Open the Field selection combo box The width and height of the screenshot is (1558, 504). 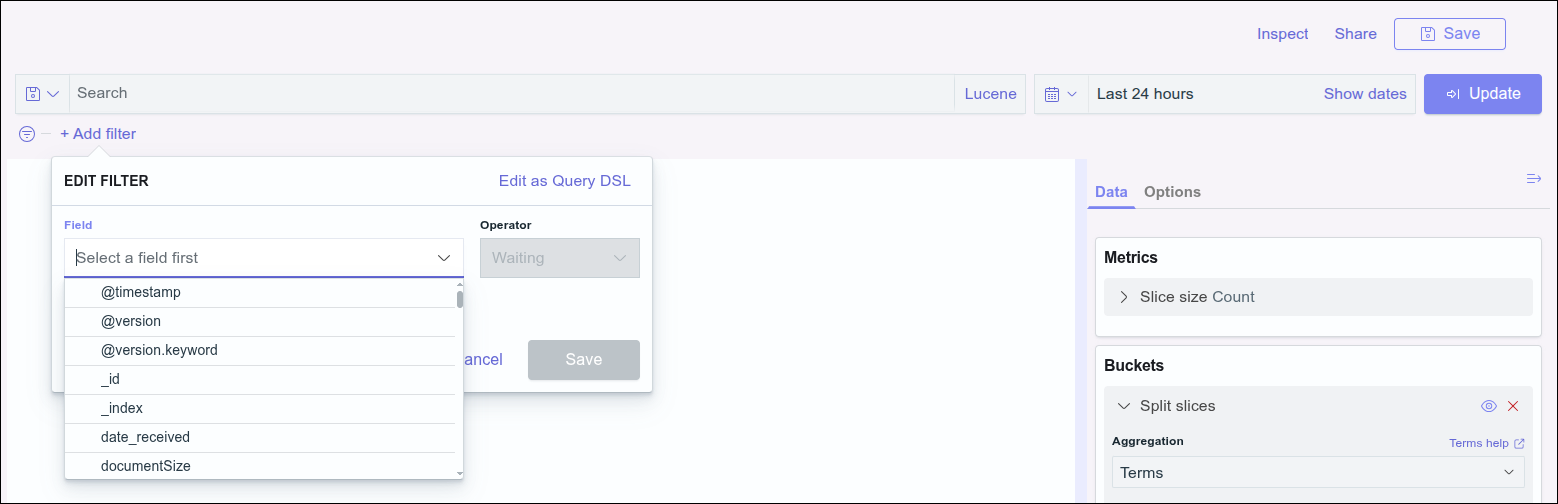pyautogui.click(x=263, y=258)
